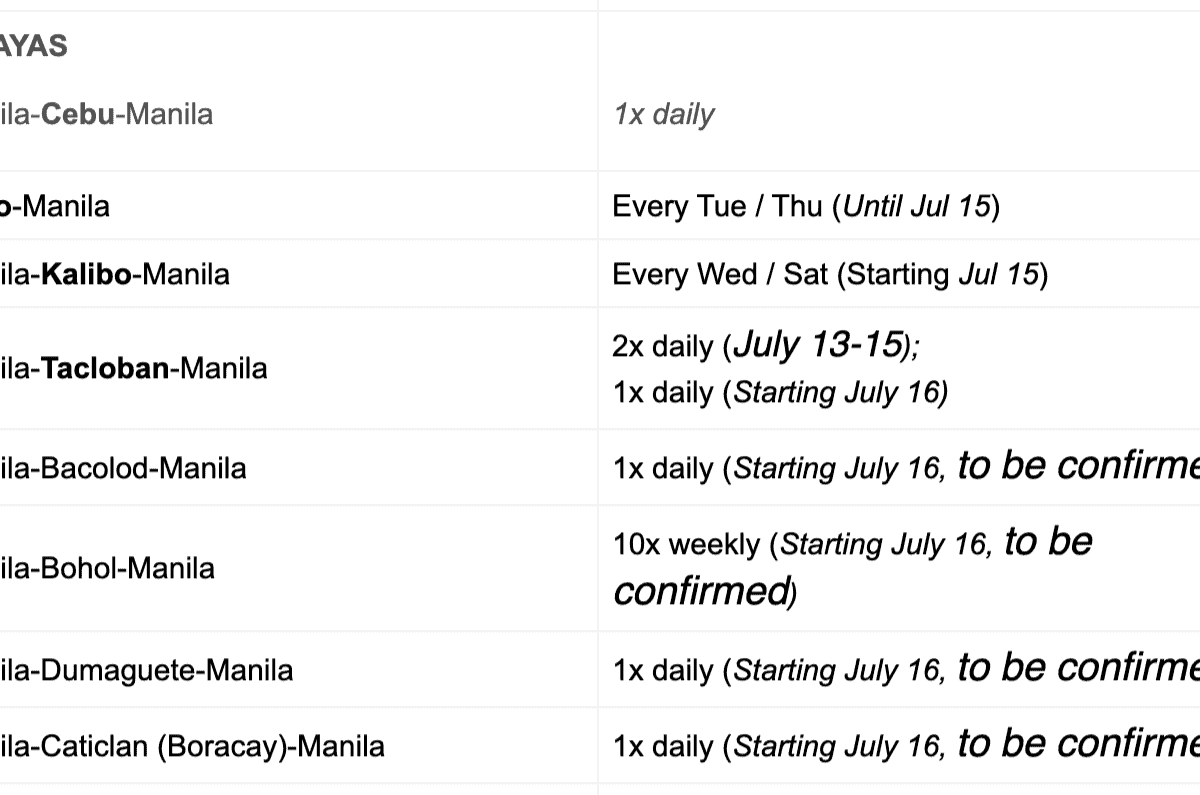Click '2x daily (July 13-15)' line
This screenshot has width=1200, height=795.
766,346
